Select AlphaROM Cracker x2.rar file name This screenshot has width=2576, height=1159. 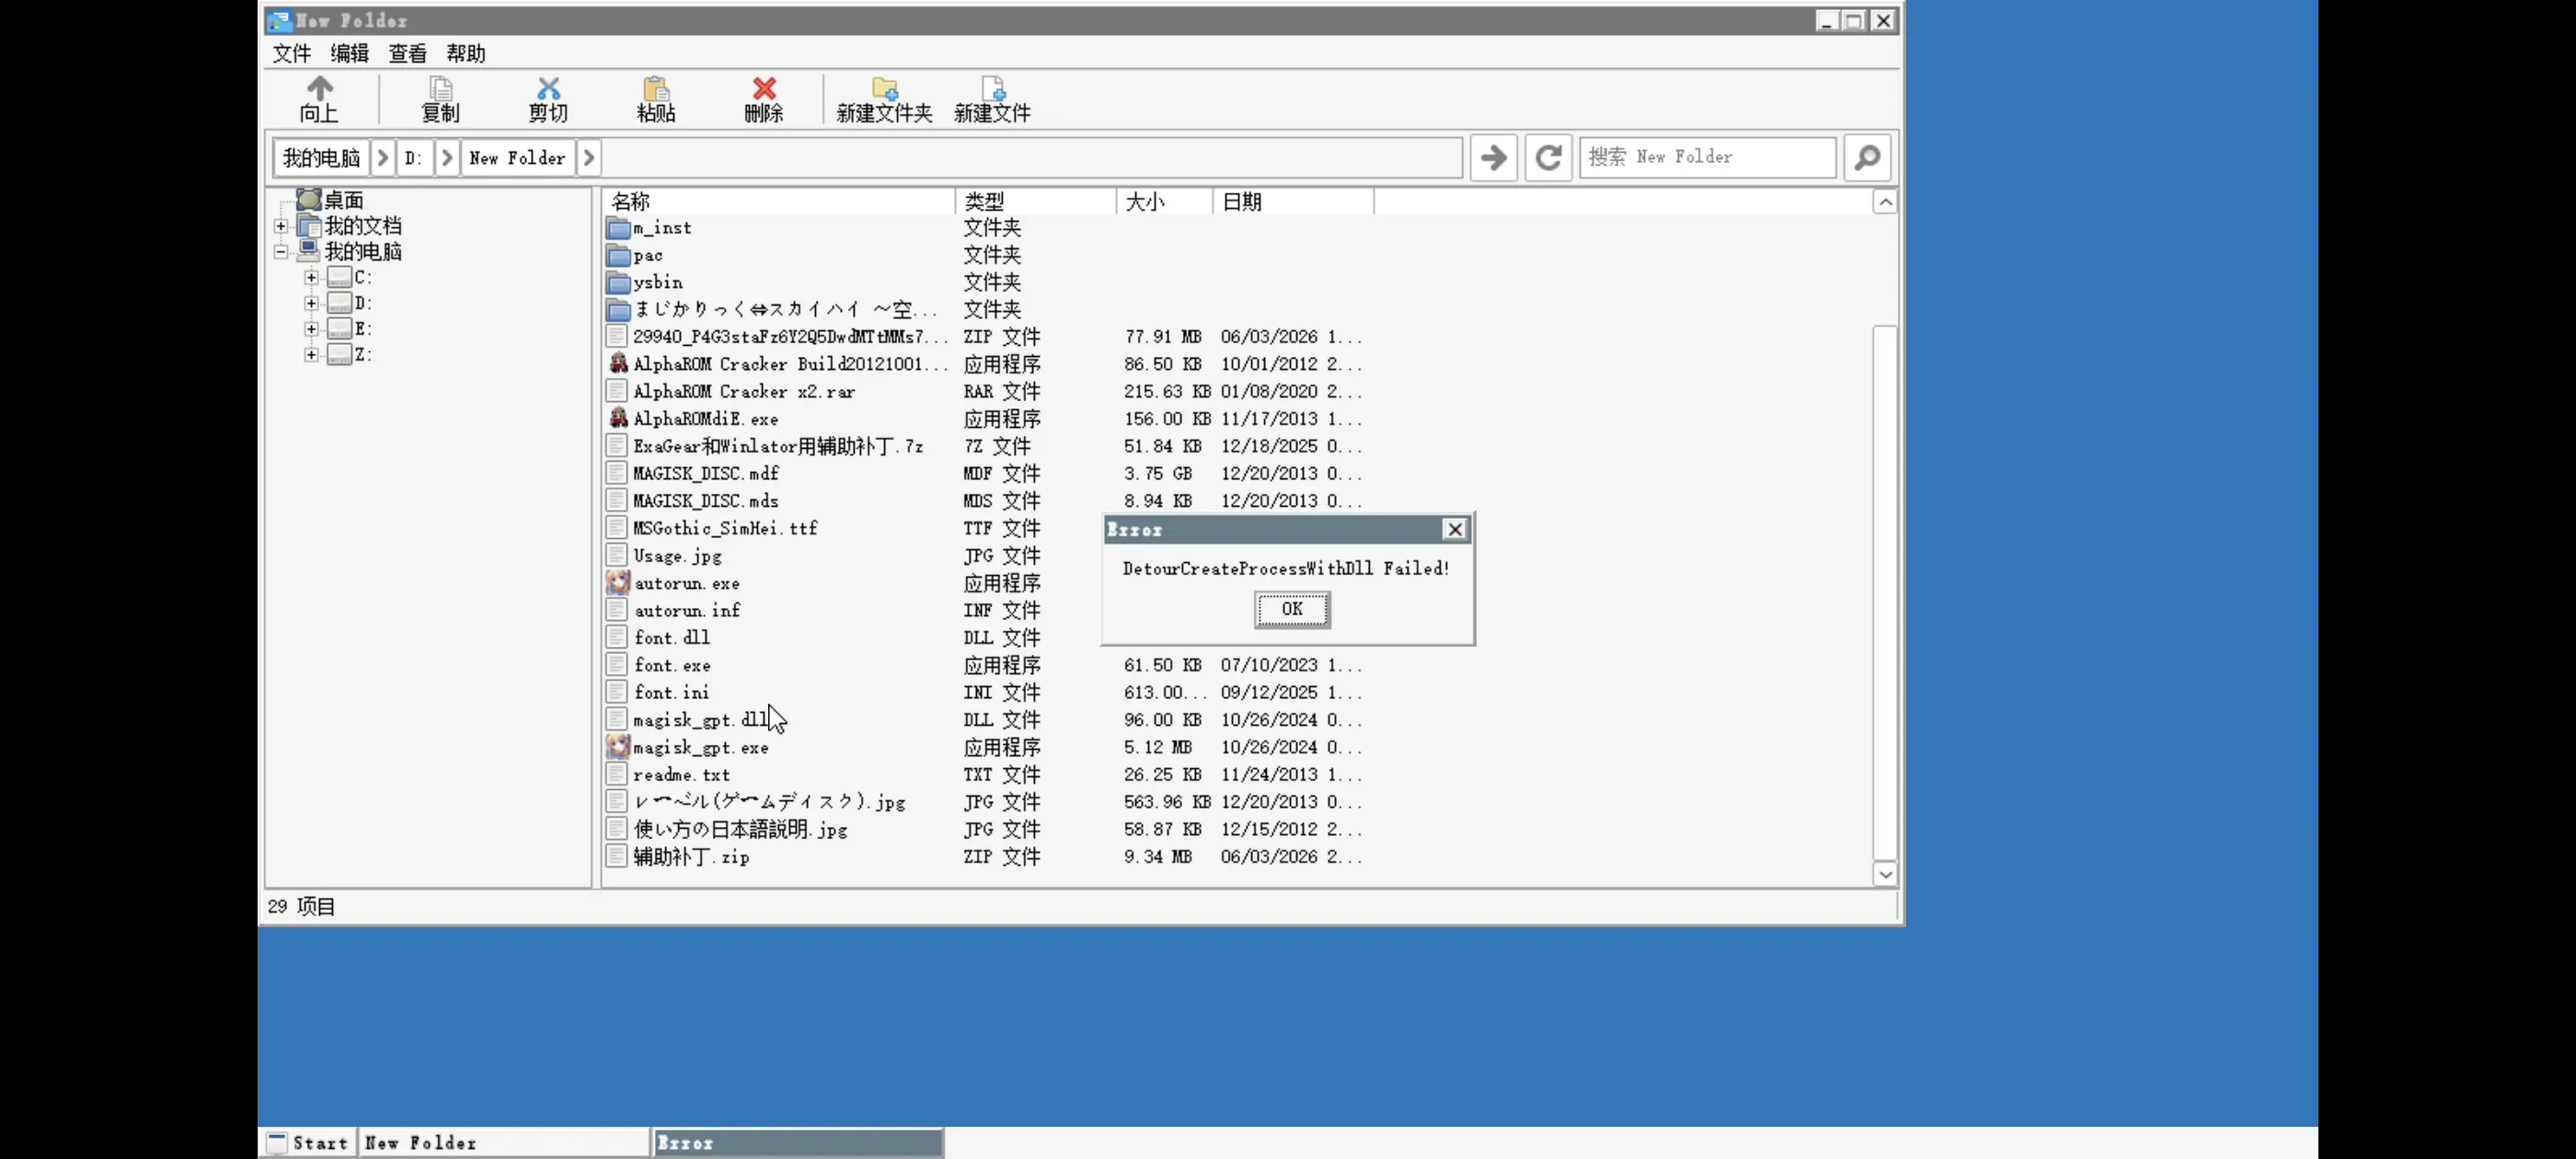[744, 391]
